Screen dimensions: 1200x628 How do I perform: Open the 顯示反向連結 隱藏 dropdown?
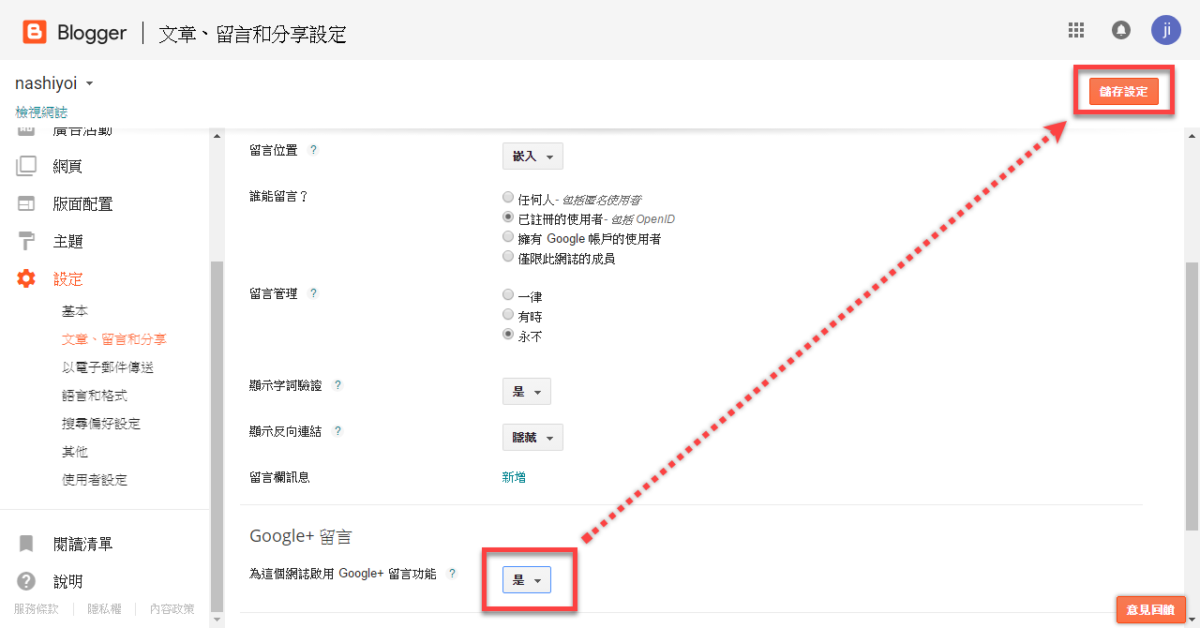pos(532,438)
